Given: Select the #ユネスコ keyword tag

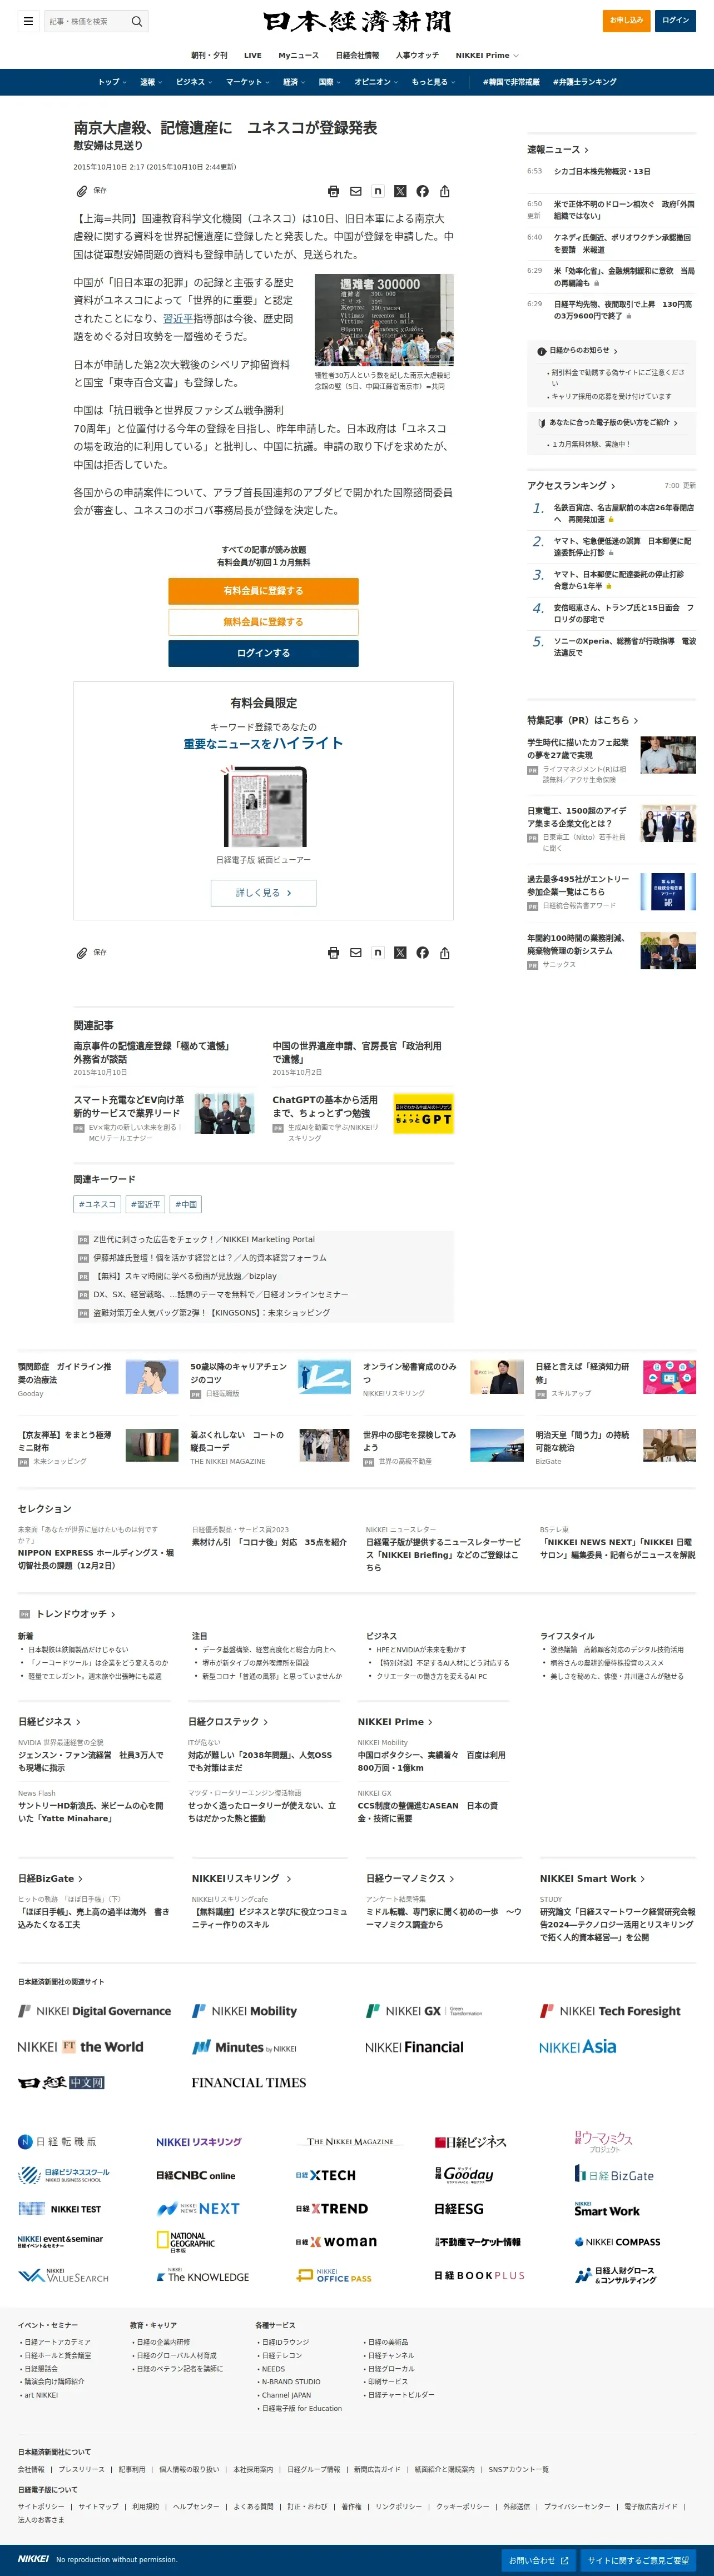Looking at the screenshot, I should (x=97, y=1204).
